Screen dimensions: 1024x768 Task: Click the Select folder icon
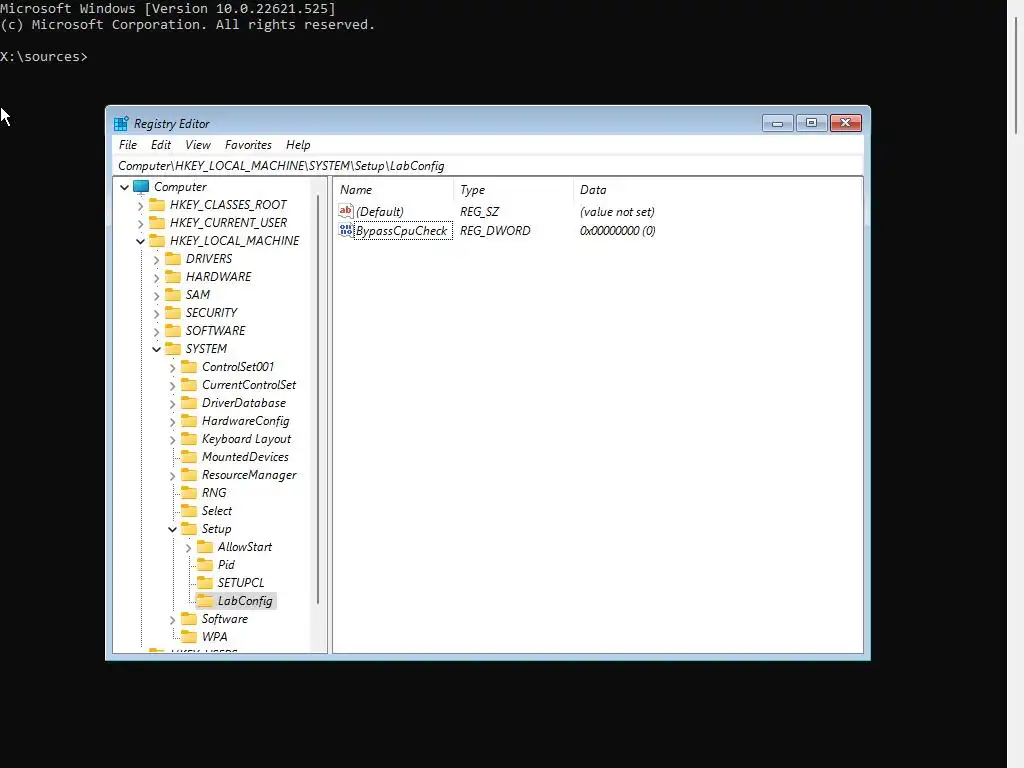(189, 511)
